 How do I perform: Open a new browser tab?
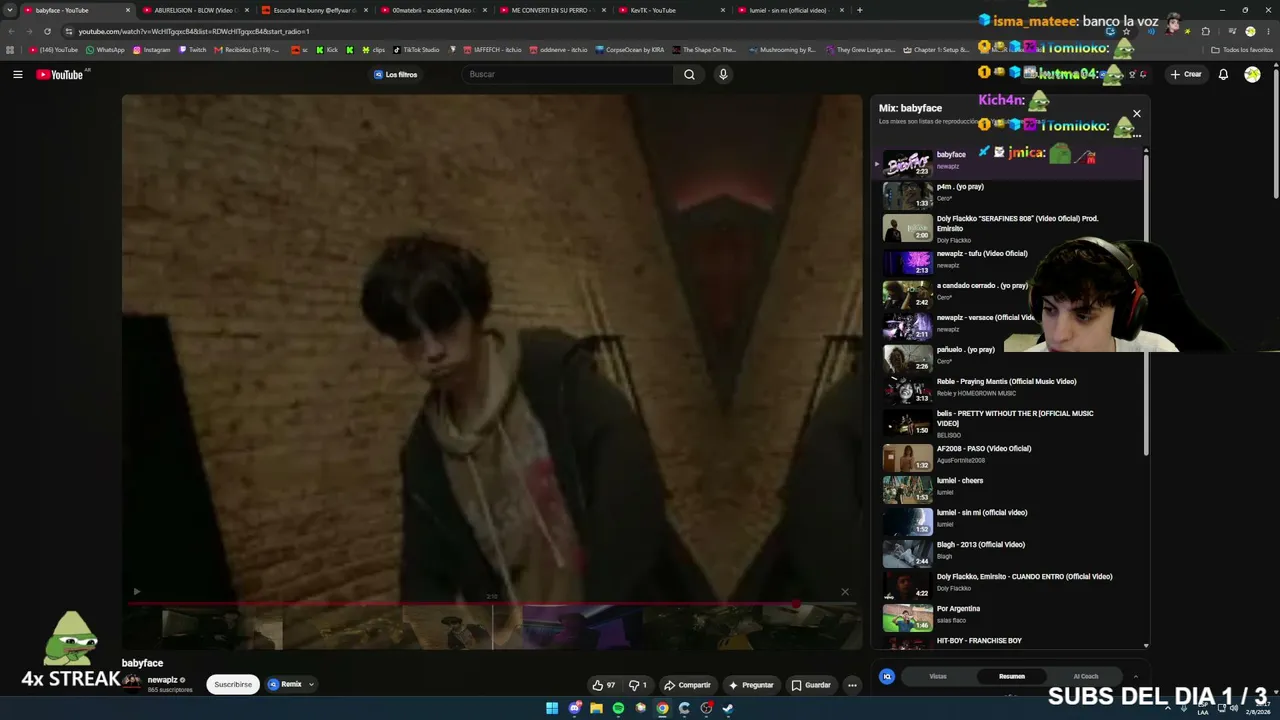(859, 10)
